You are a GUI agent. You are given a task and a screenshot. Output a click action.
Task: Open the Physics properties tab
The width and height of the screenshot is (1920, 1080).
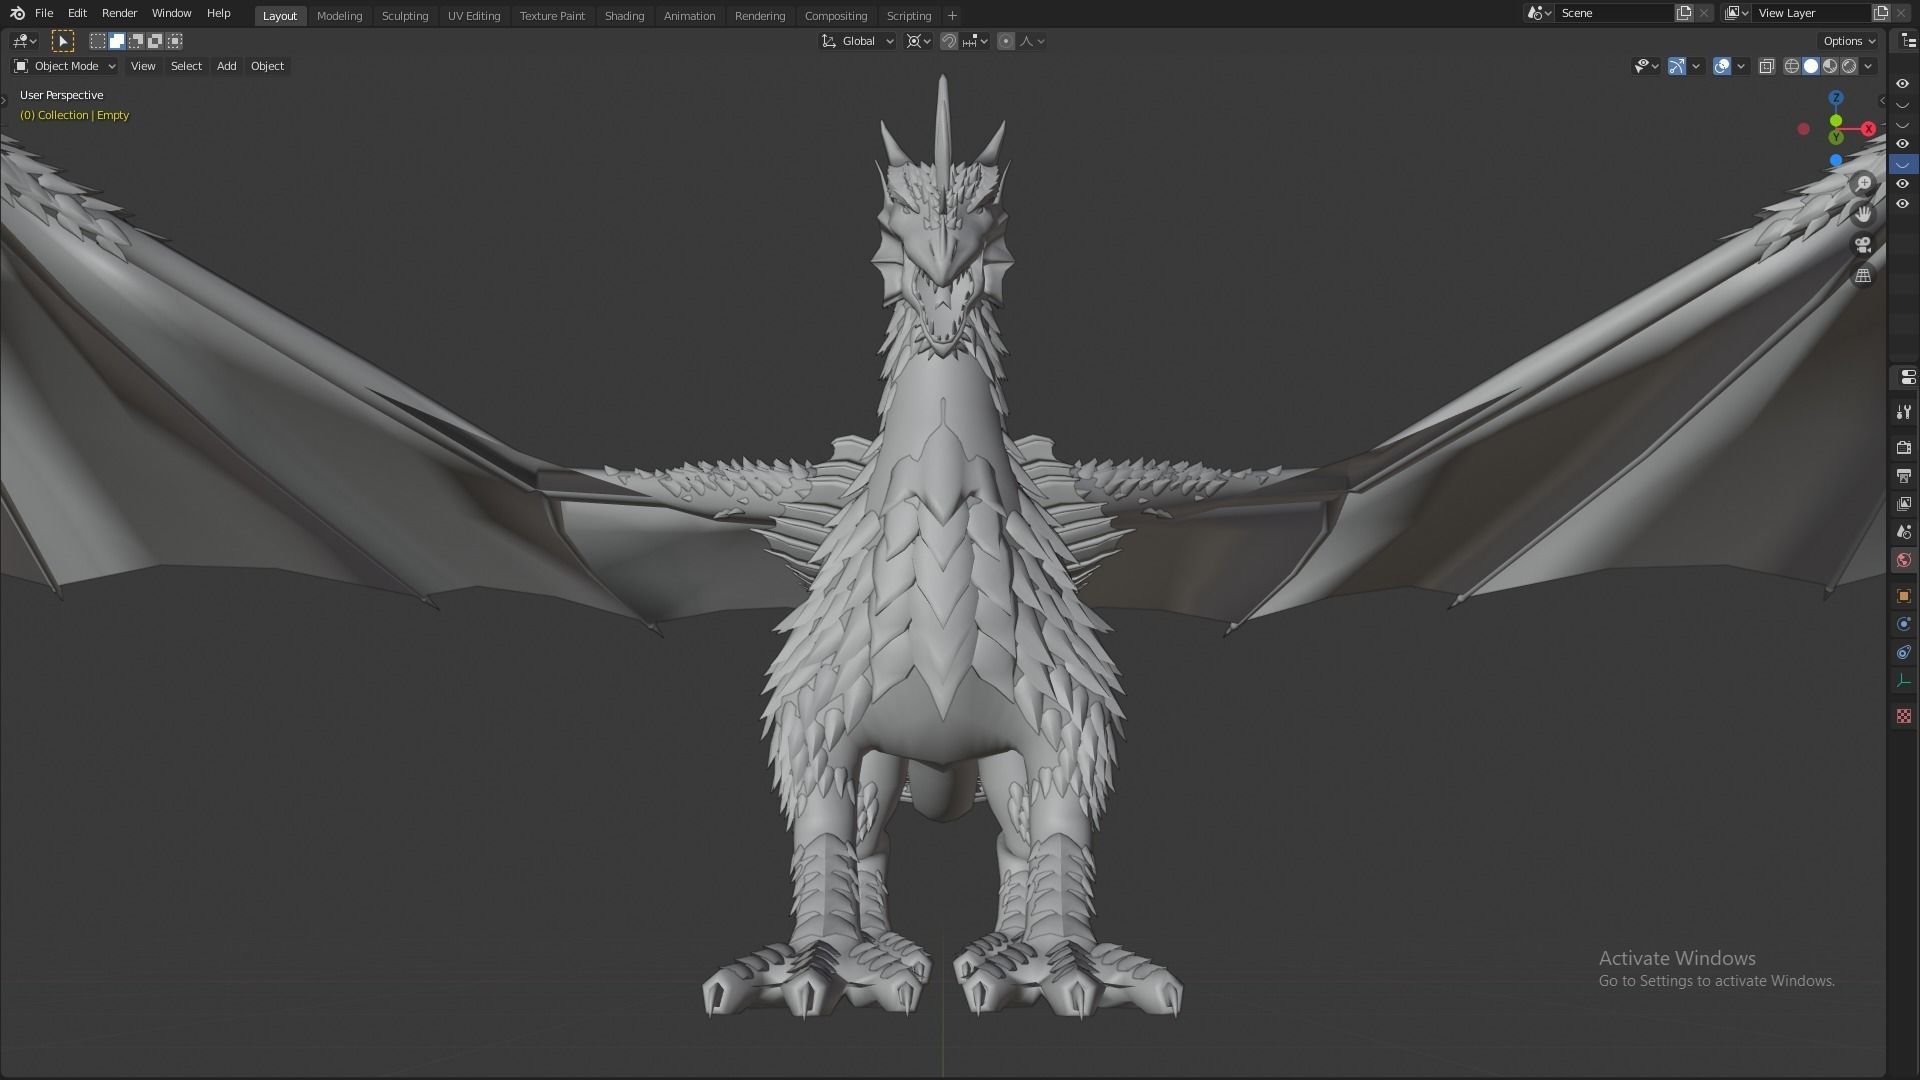coord(1904,624)
